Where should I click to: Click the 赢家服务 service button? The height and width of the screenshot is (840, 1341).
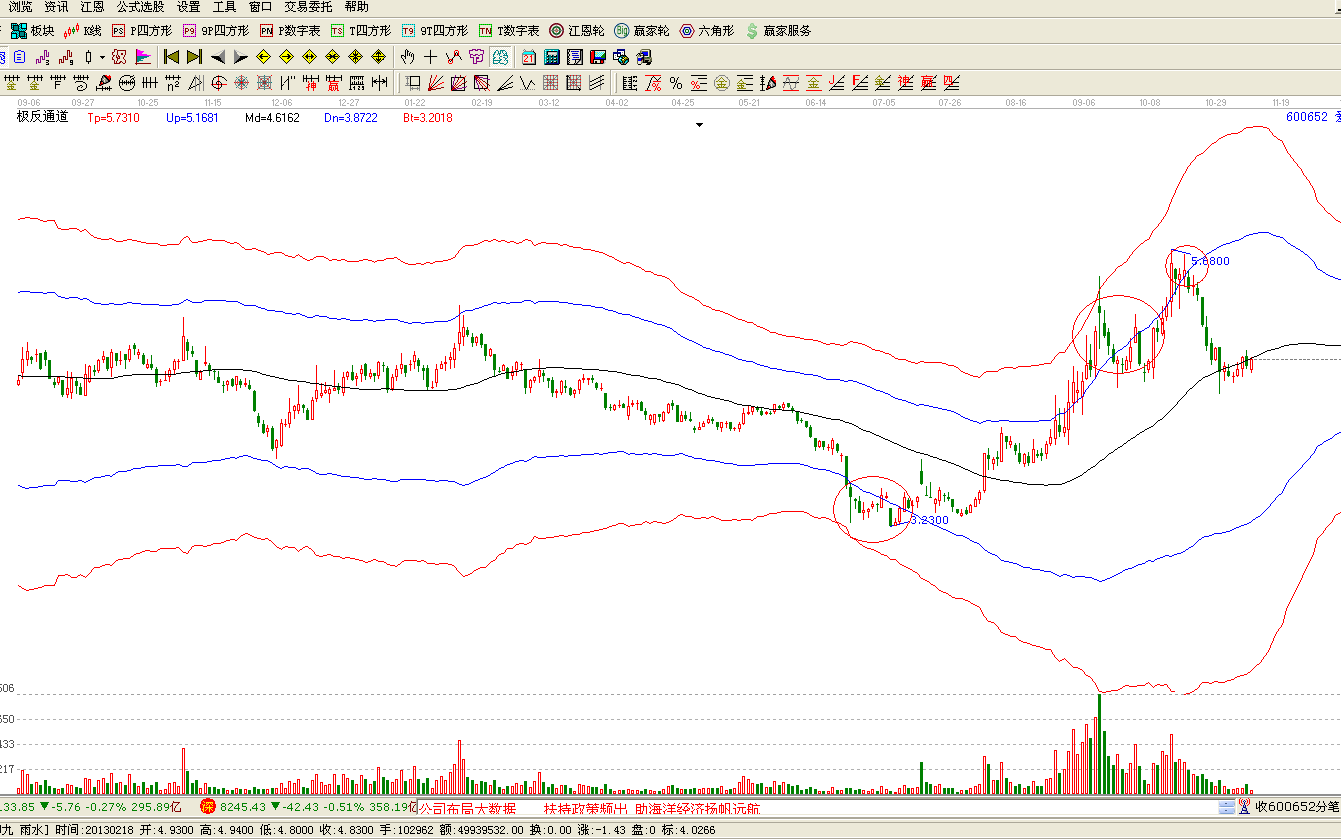(778, 31)
